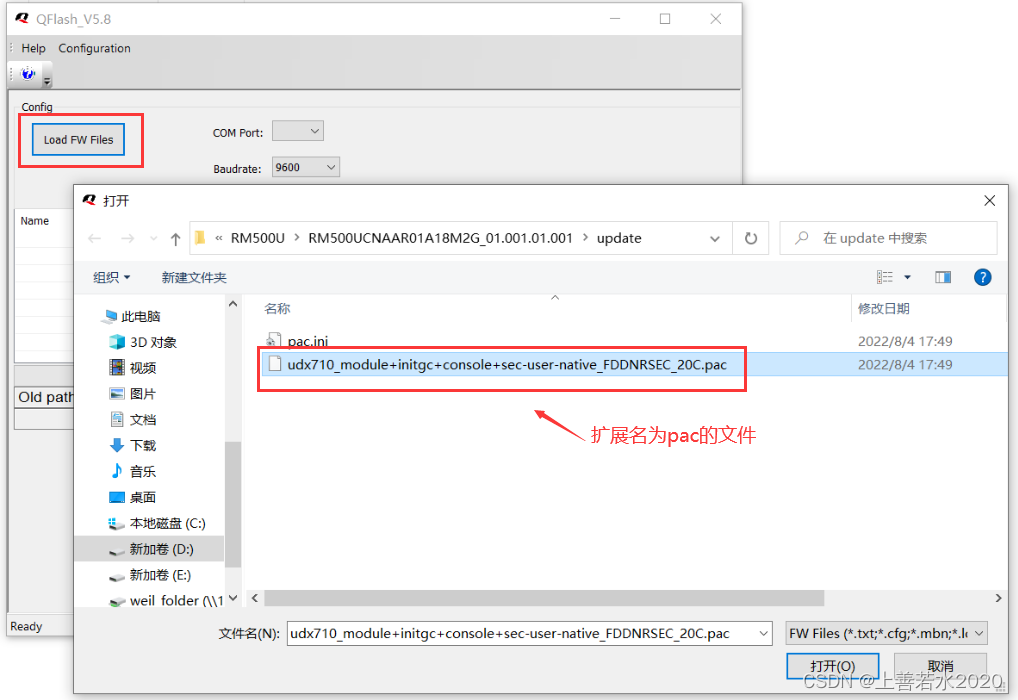
Task: Click horizontal scrollbar left arrow
Action: (255, 598)
